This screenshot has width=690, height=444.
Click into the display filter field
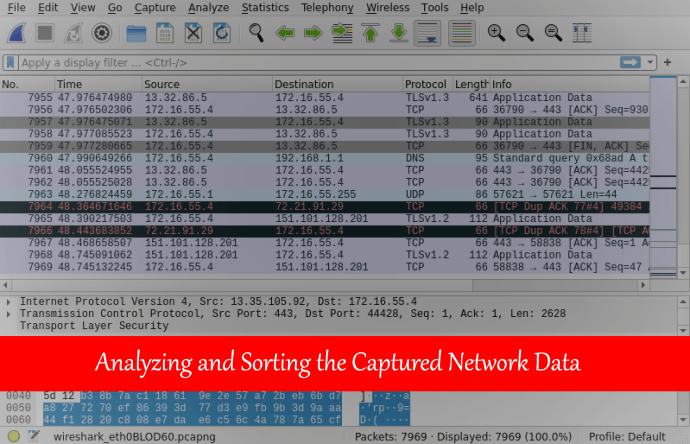(x=300, y=62)
